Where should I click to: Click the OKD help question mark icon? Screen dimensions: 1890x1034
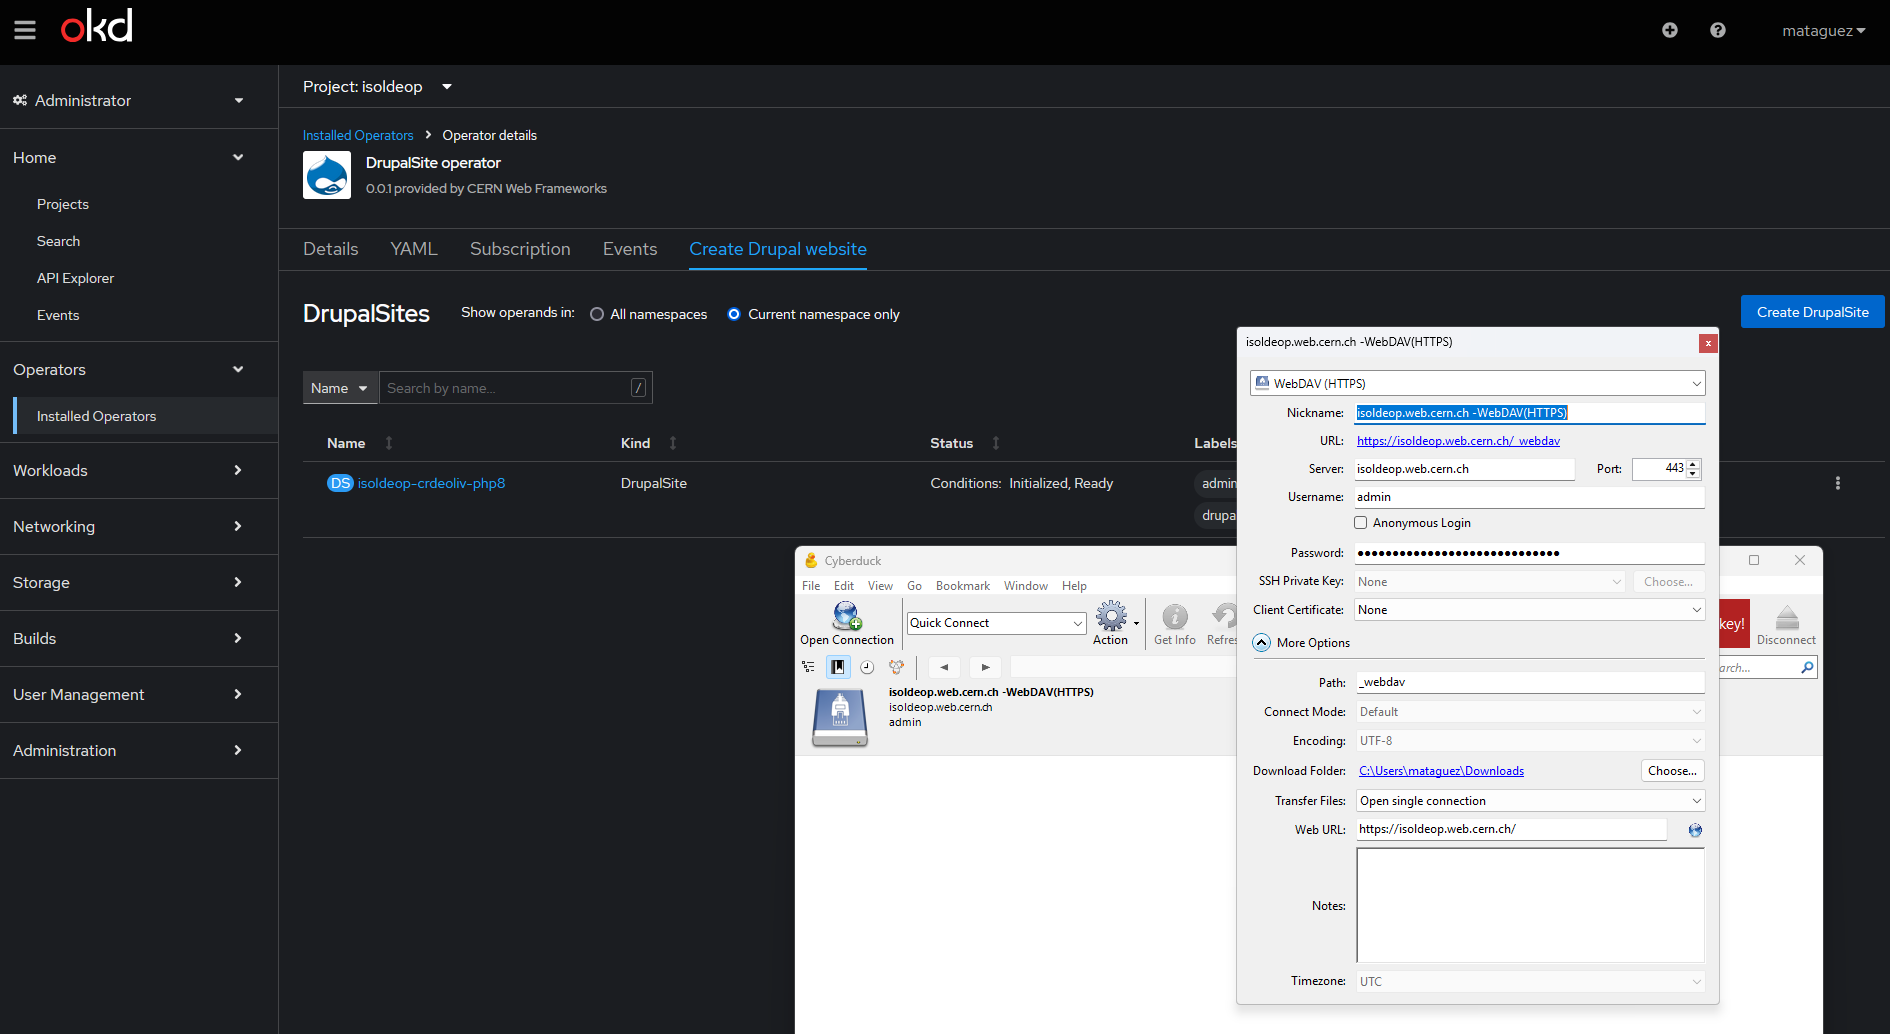1717,31
